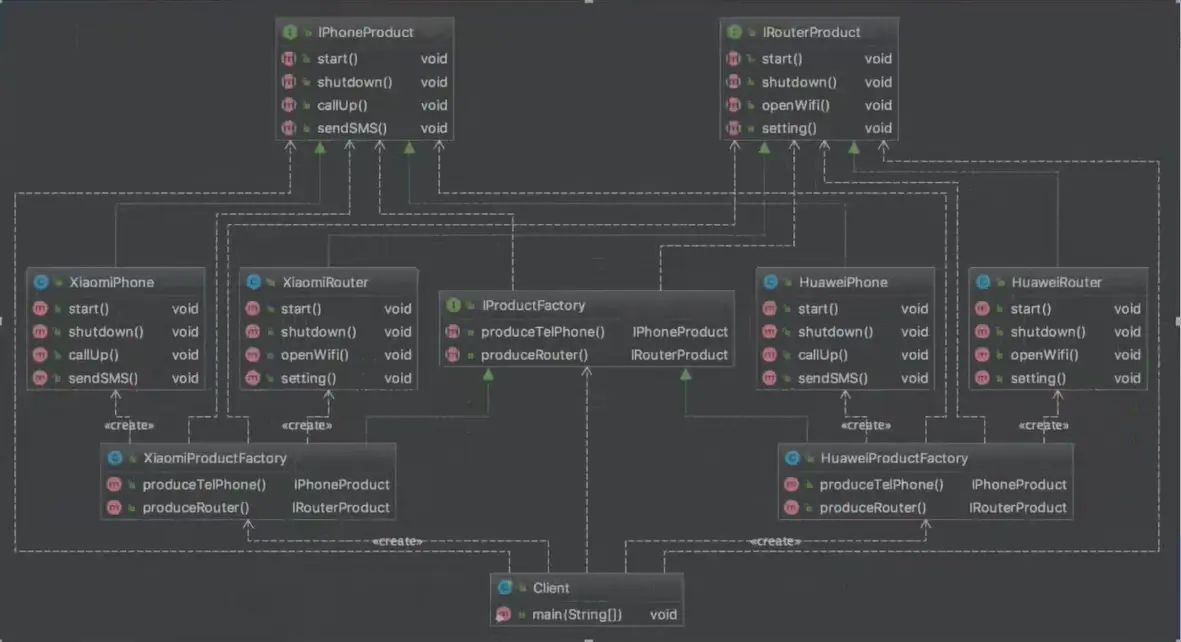The height and width of the screenshot is (642, 1181).
Task: Click shutdown() method name in XiaomiRouter
Action: pos(319,332)
